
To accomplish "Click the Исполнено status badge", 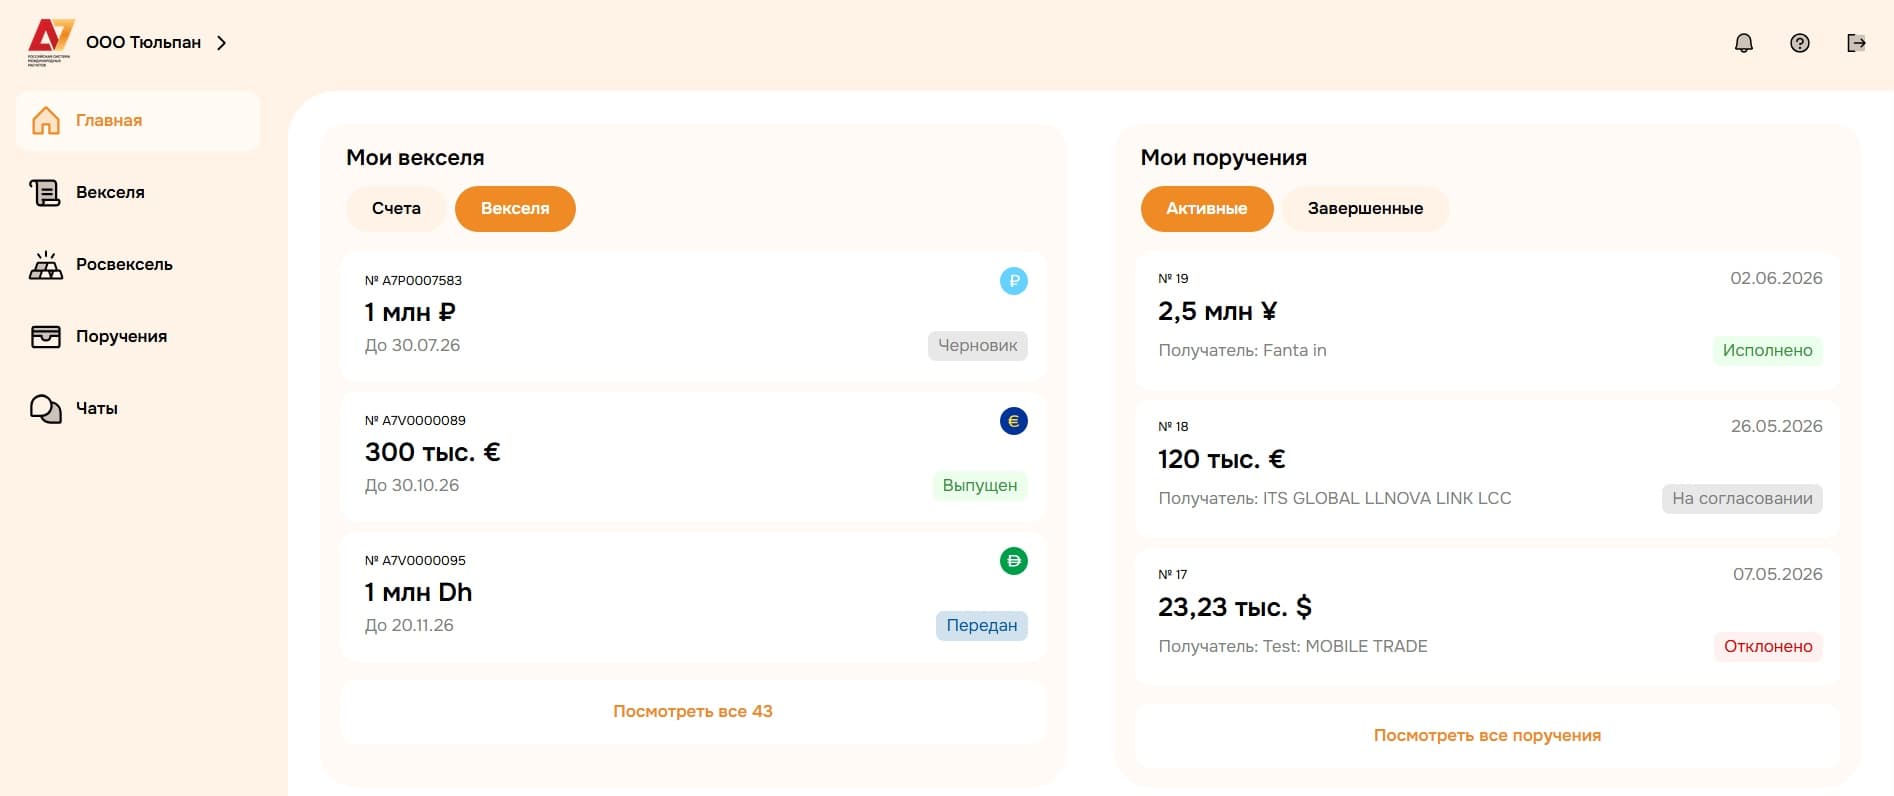I will click(1767, 351).
